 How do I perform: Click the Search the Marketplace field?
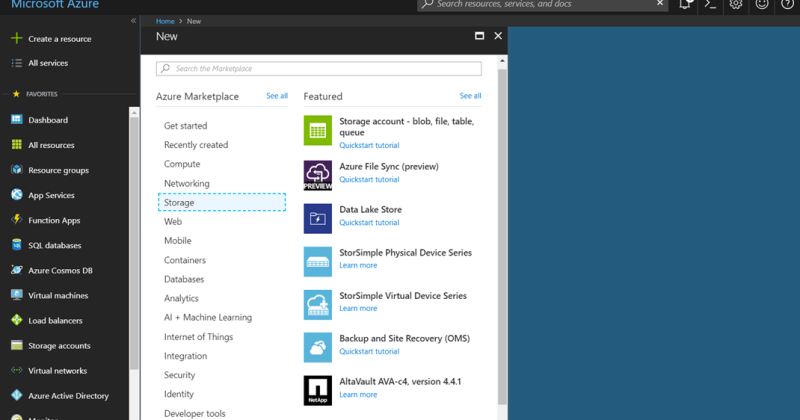tap(319, 69)
